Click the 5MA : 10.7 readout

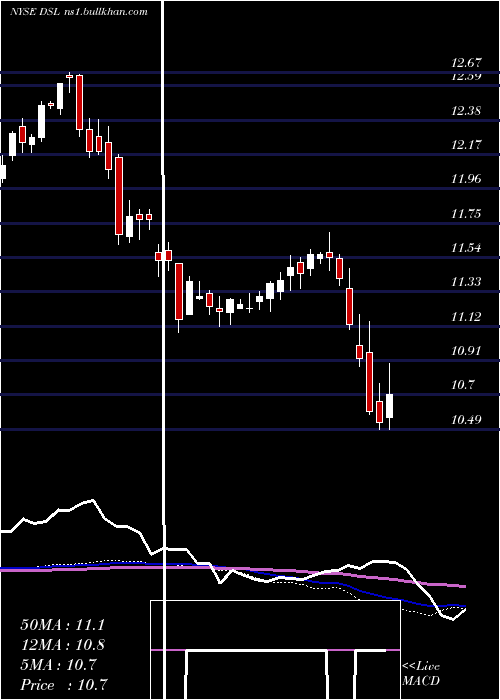coord(58,665)
